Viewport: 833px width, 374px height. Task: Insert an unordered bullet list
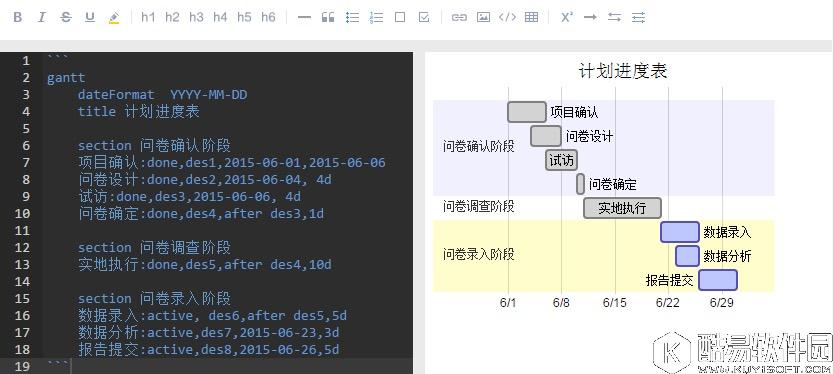pyautogui.click(x=352, y=18)
